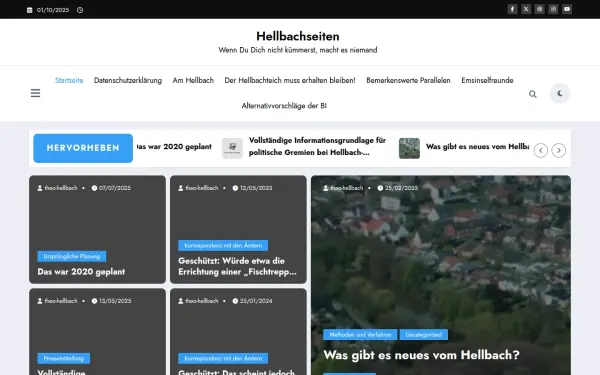Open Alternativvorschläge der BI menu item
Screen dimensions: 600x375
click(284, 106)
